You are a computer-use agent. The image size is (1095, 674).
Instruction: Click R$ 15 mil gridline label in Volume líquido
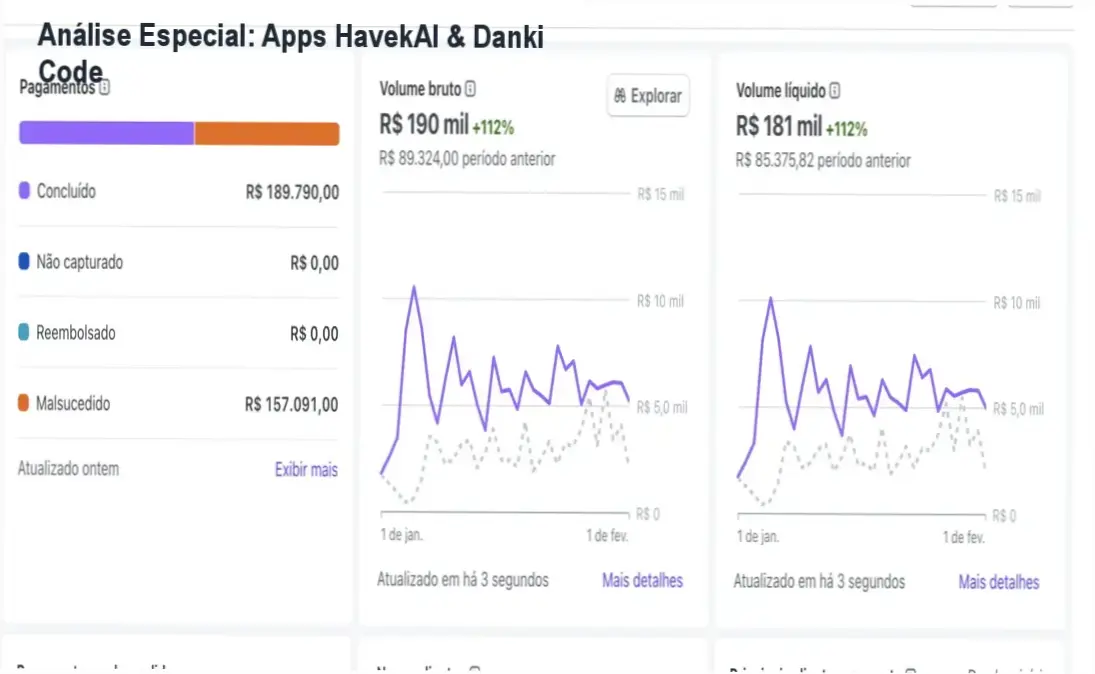click(x=1017, y=196)
